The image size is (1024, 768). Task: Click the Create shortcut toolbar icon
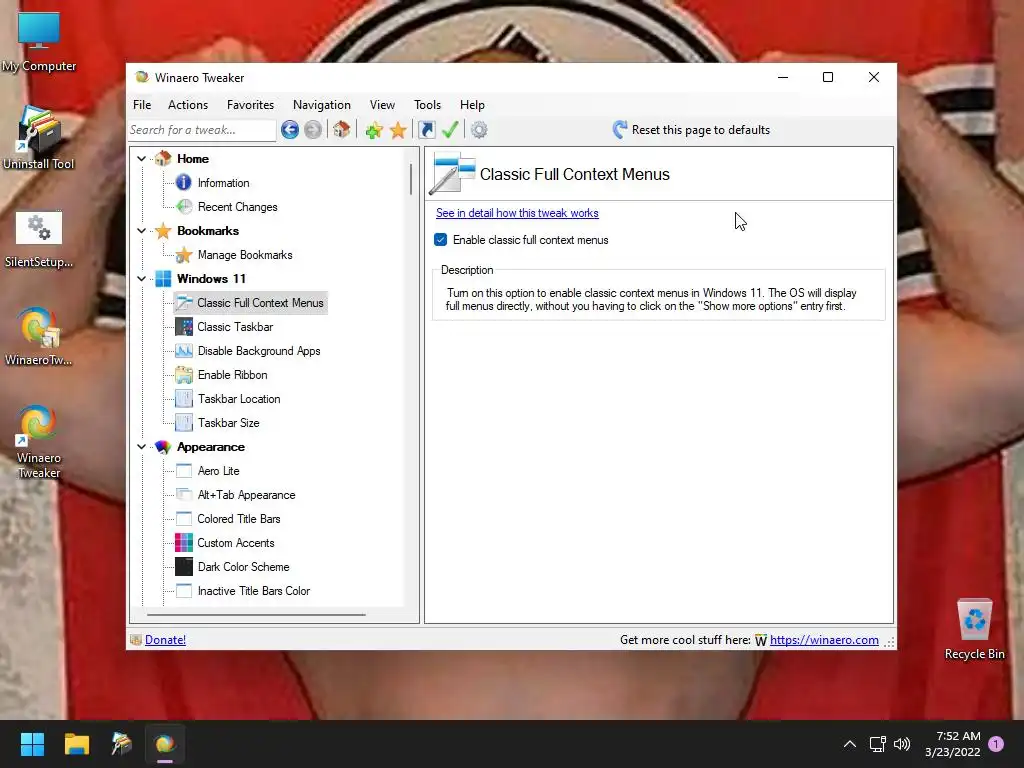pyautogui.click(x=426, y=130)
